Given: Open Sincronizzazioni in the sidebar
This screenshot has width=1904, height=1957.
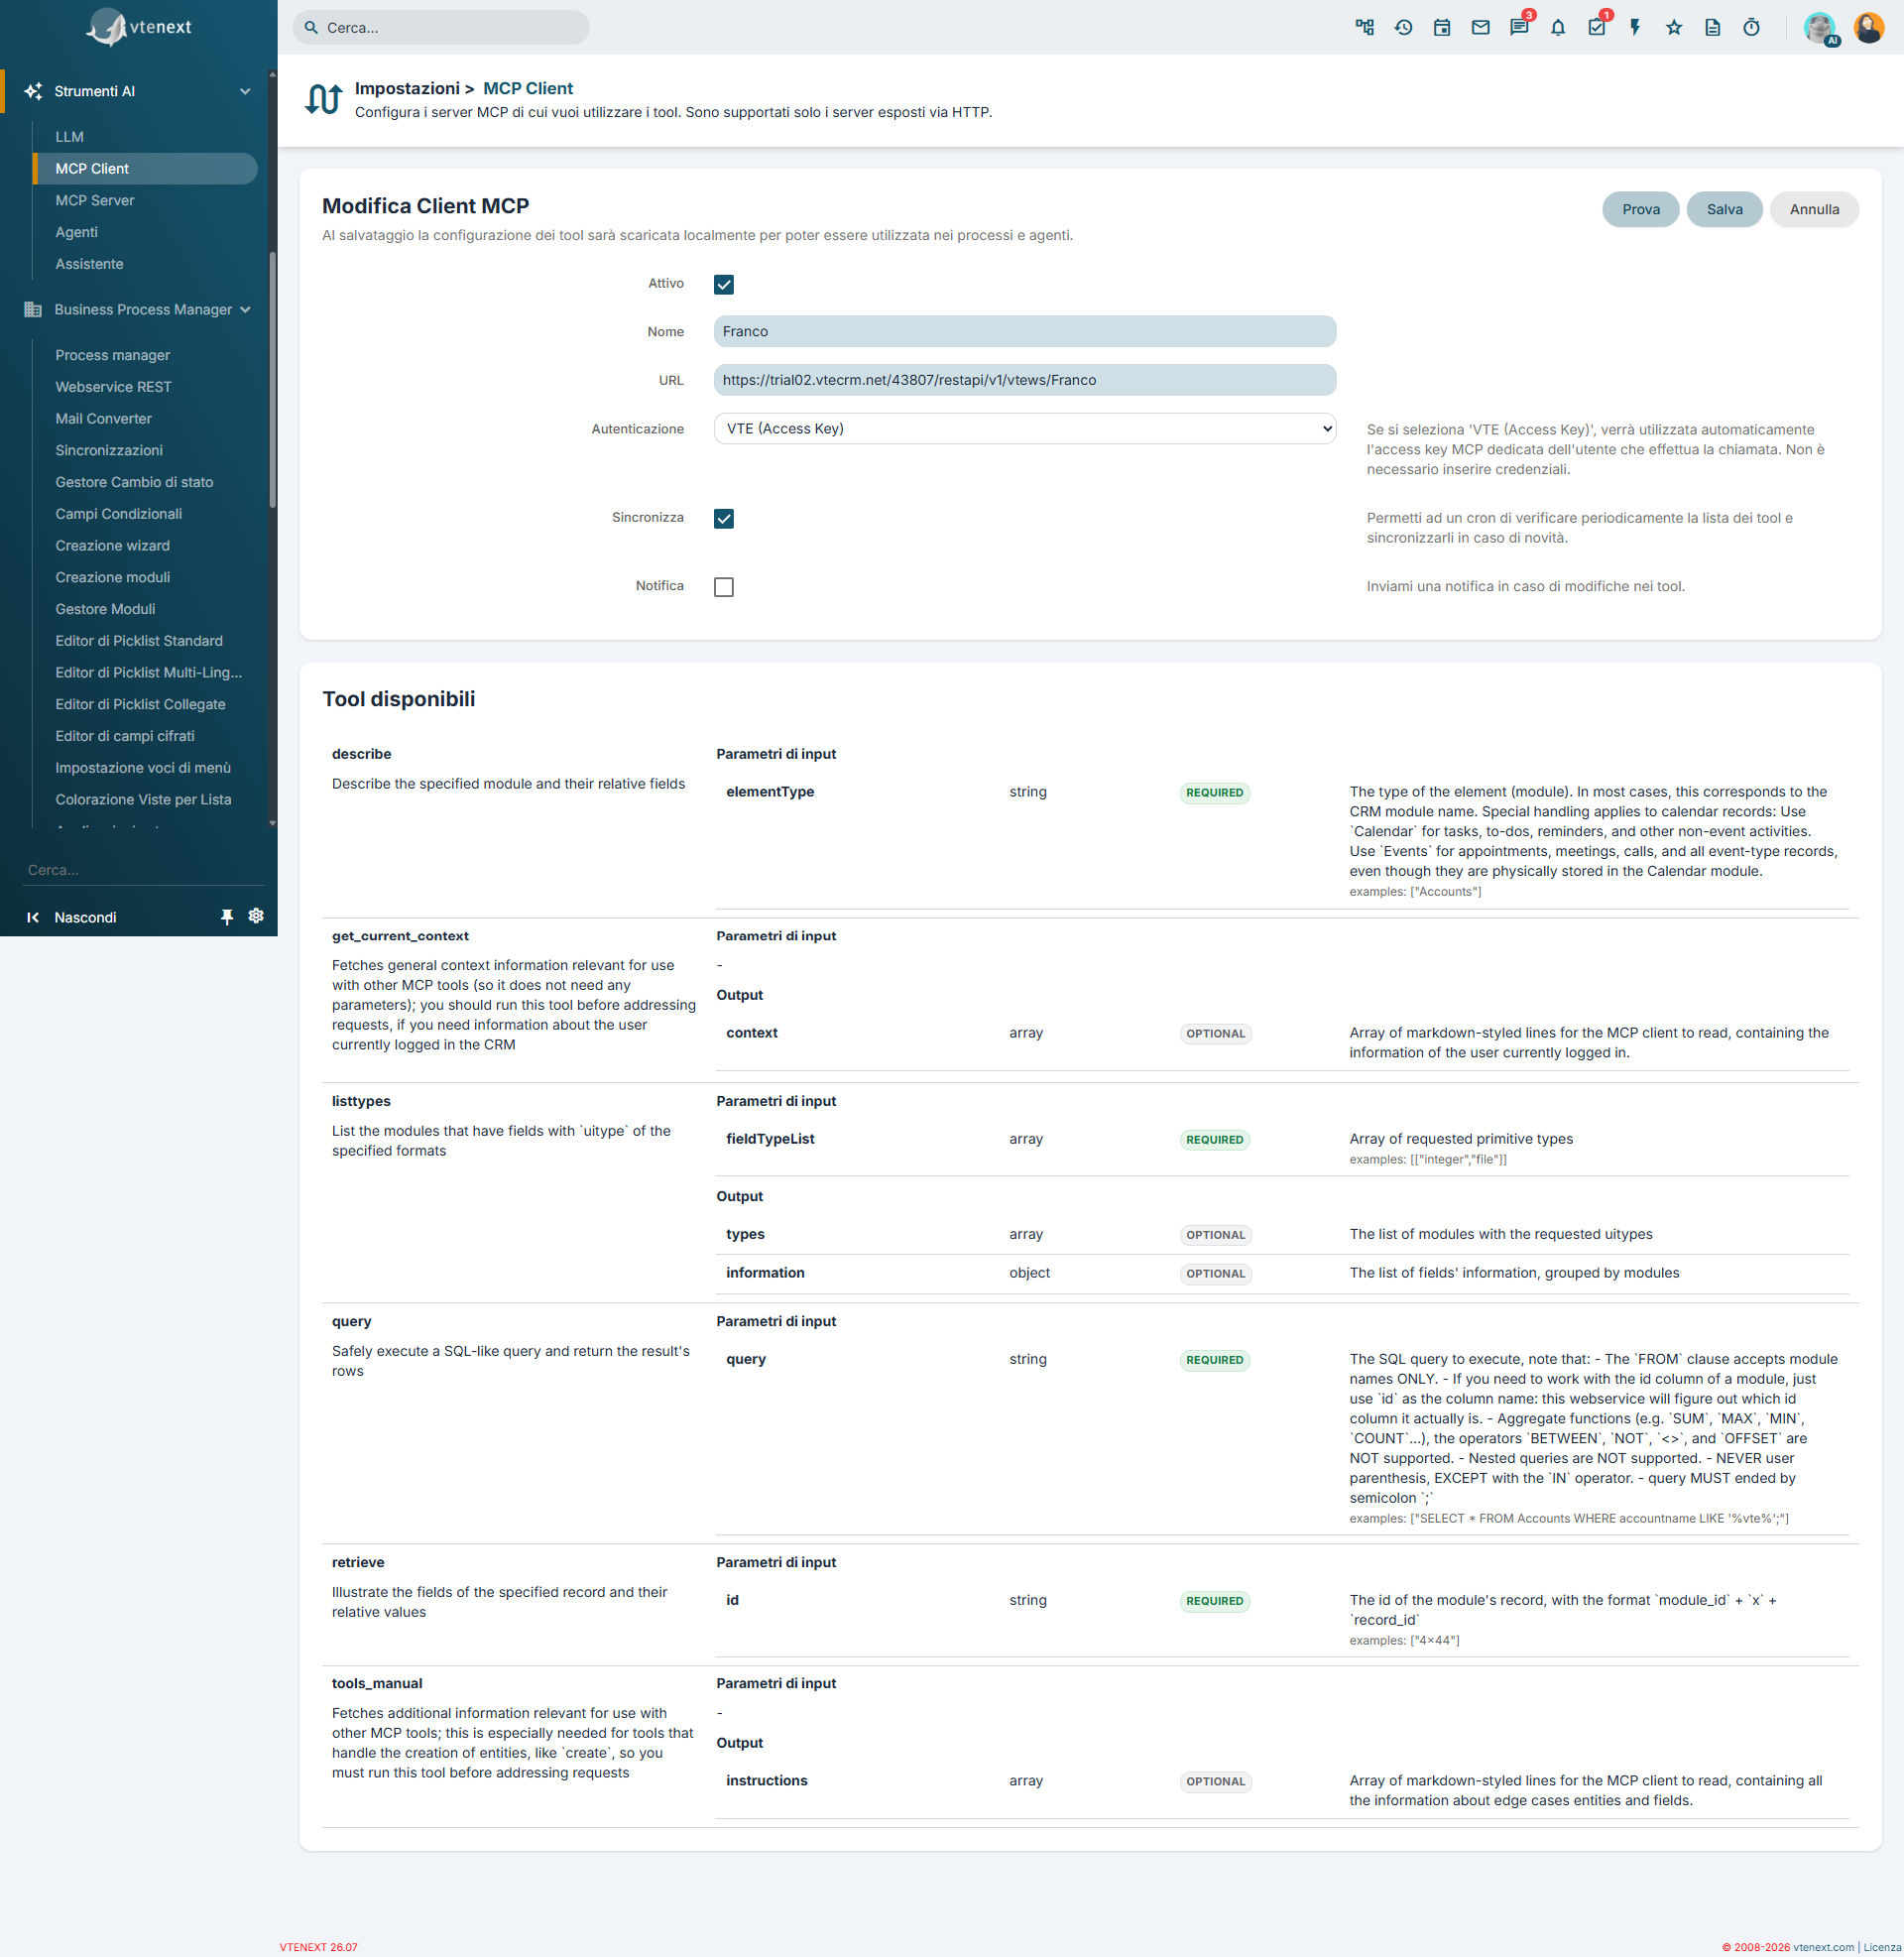Looking at the screenshot, I should point(109,451).
